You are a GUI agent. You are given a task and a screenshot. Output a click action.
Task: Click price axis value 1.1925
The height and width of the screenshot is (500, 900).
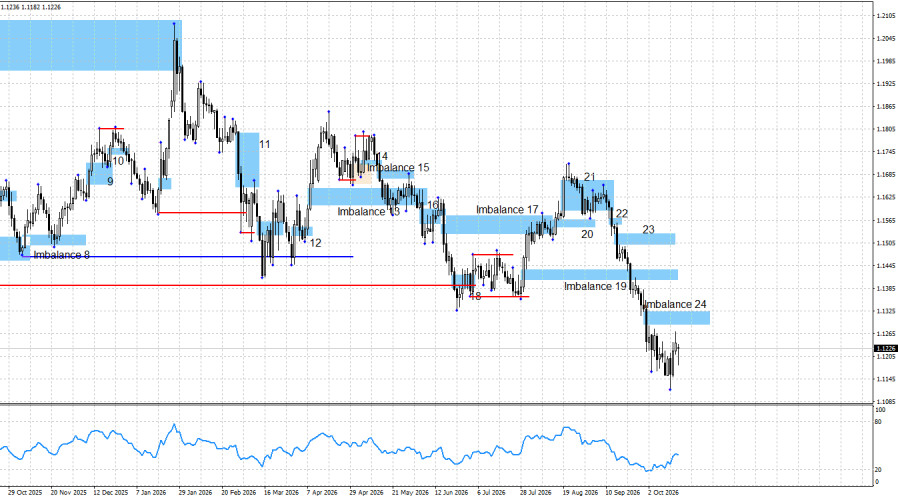click(x=886, y=84)
